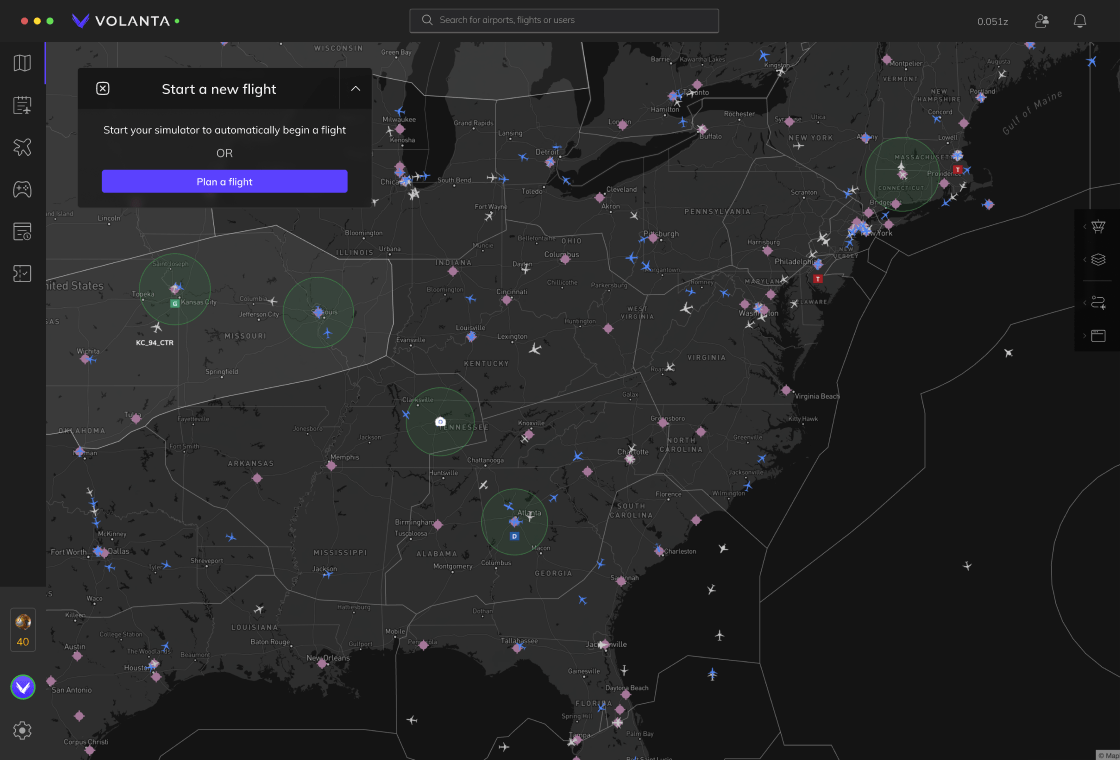The height and width of the screenshot is (760, 1120).
Task: Open the boarding pass ticket icon
Action: [x=22, y=273]
